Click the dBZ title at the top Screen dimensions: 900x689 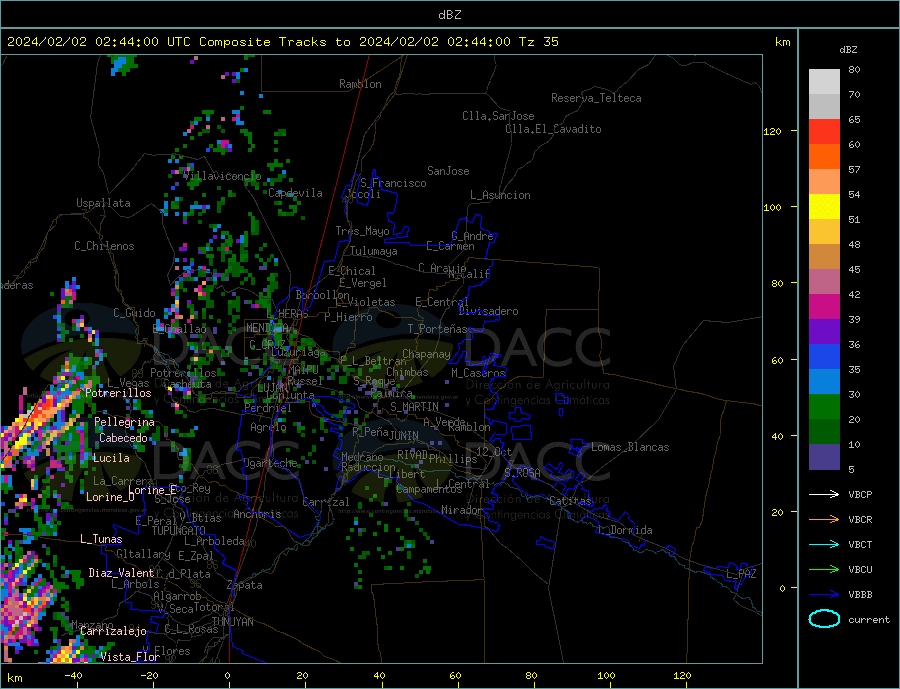449,15
